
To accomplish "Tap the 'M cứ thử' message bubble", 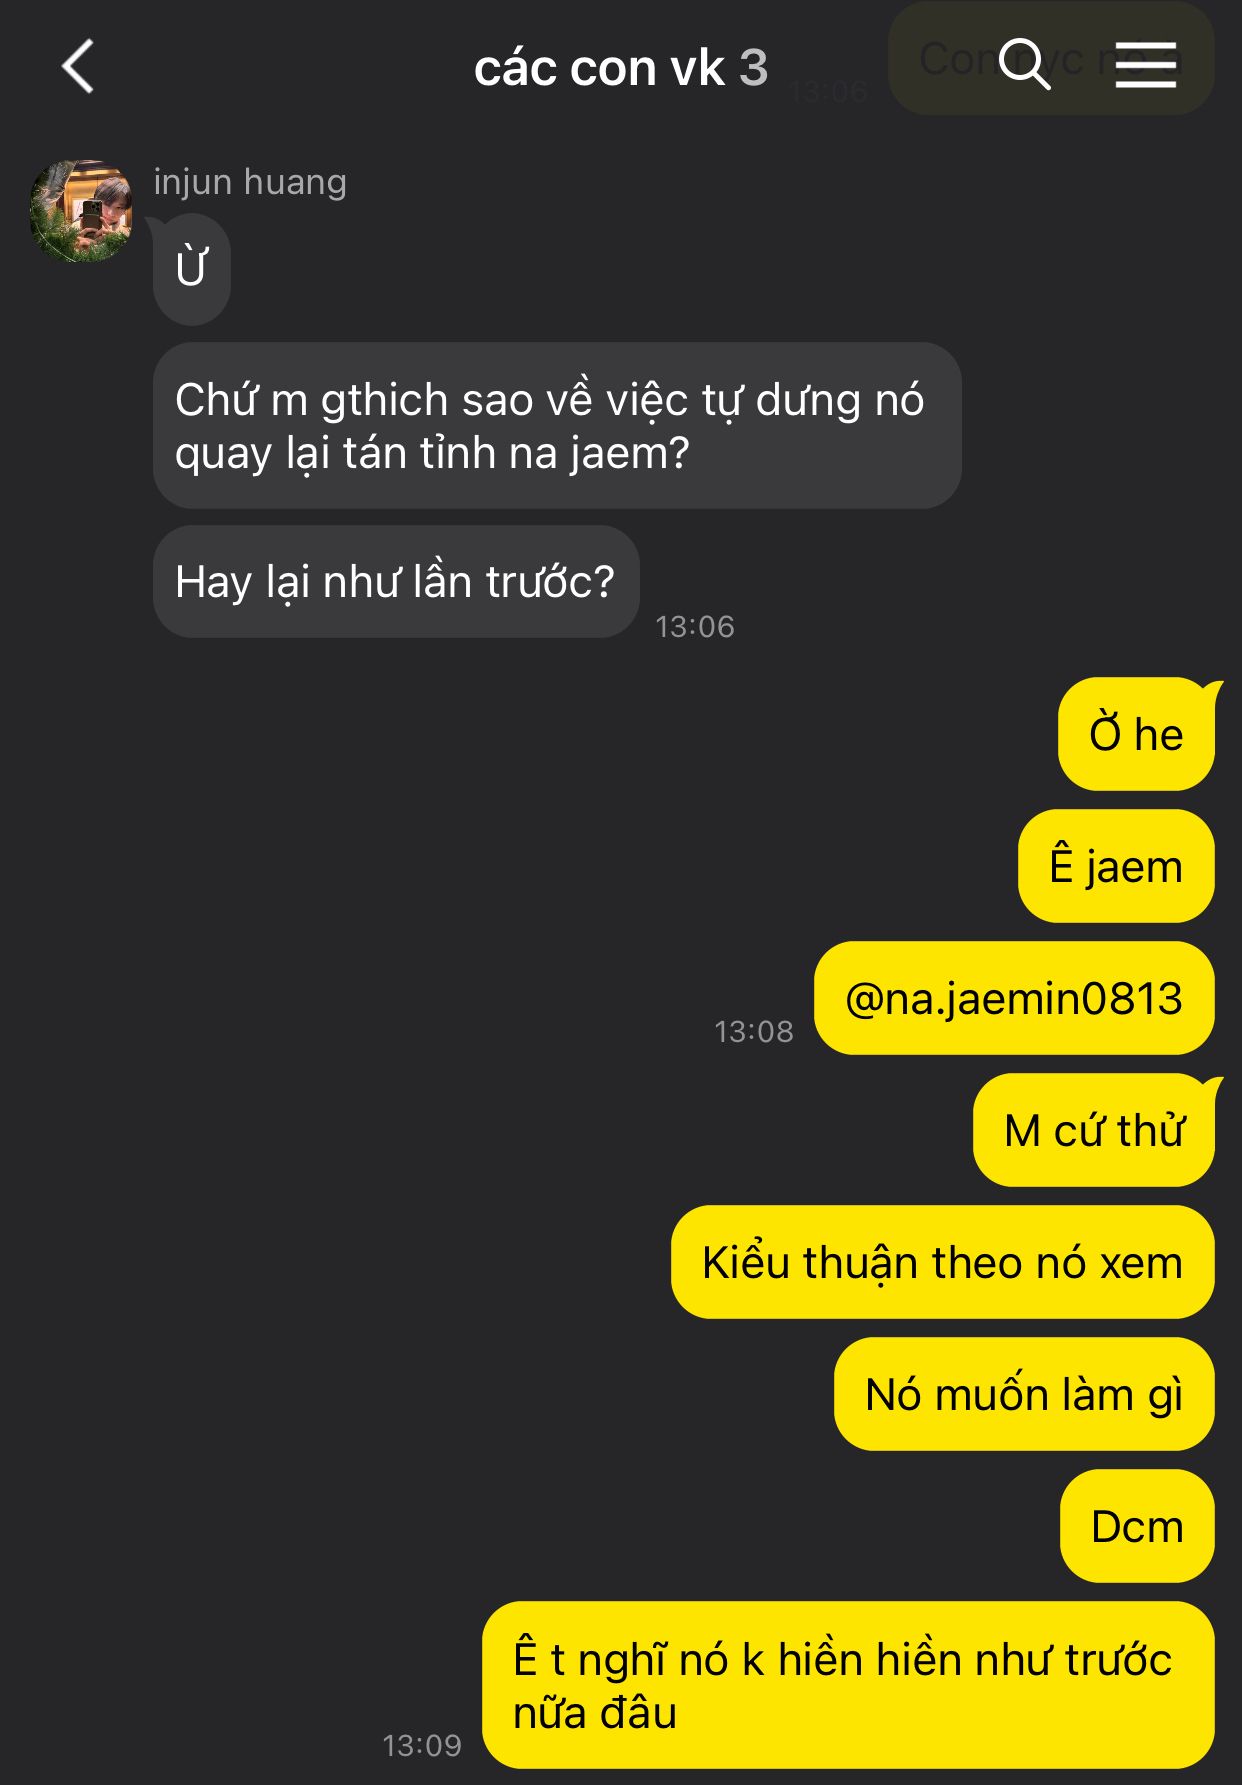I will (x=1094, y=1130).
